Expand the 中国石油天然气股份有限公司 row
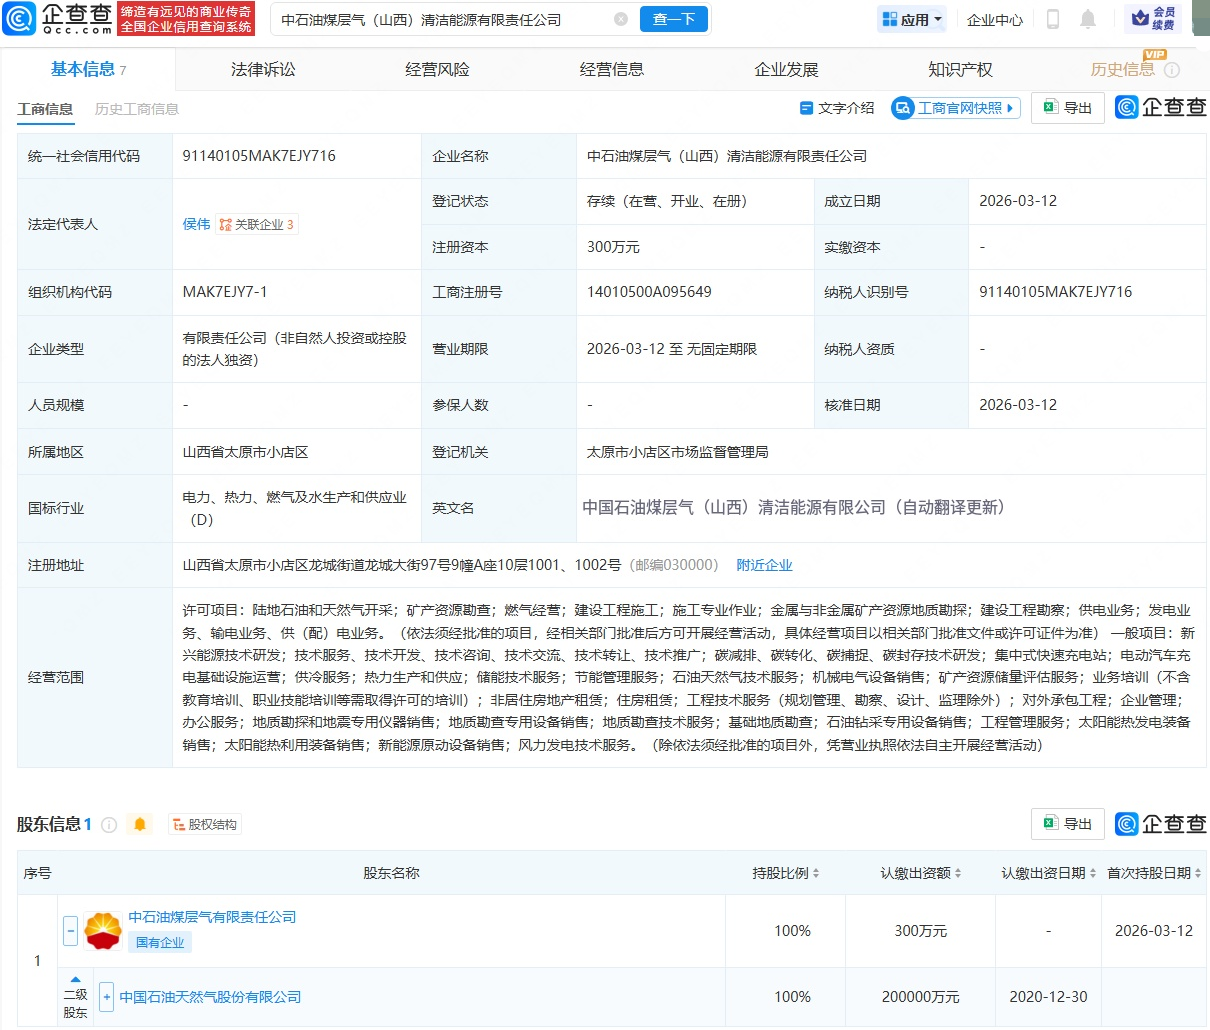1210x1030 pixels. (107, 997)
